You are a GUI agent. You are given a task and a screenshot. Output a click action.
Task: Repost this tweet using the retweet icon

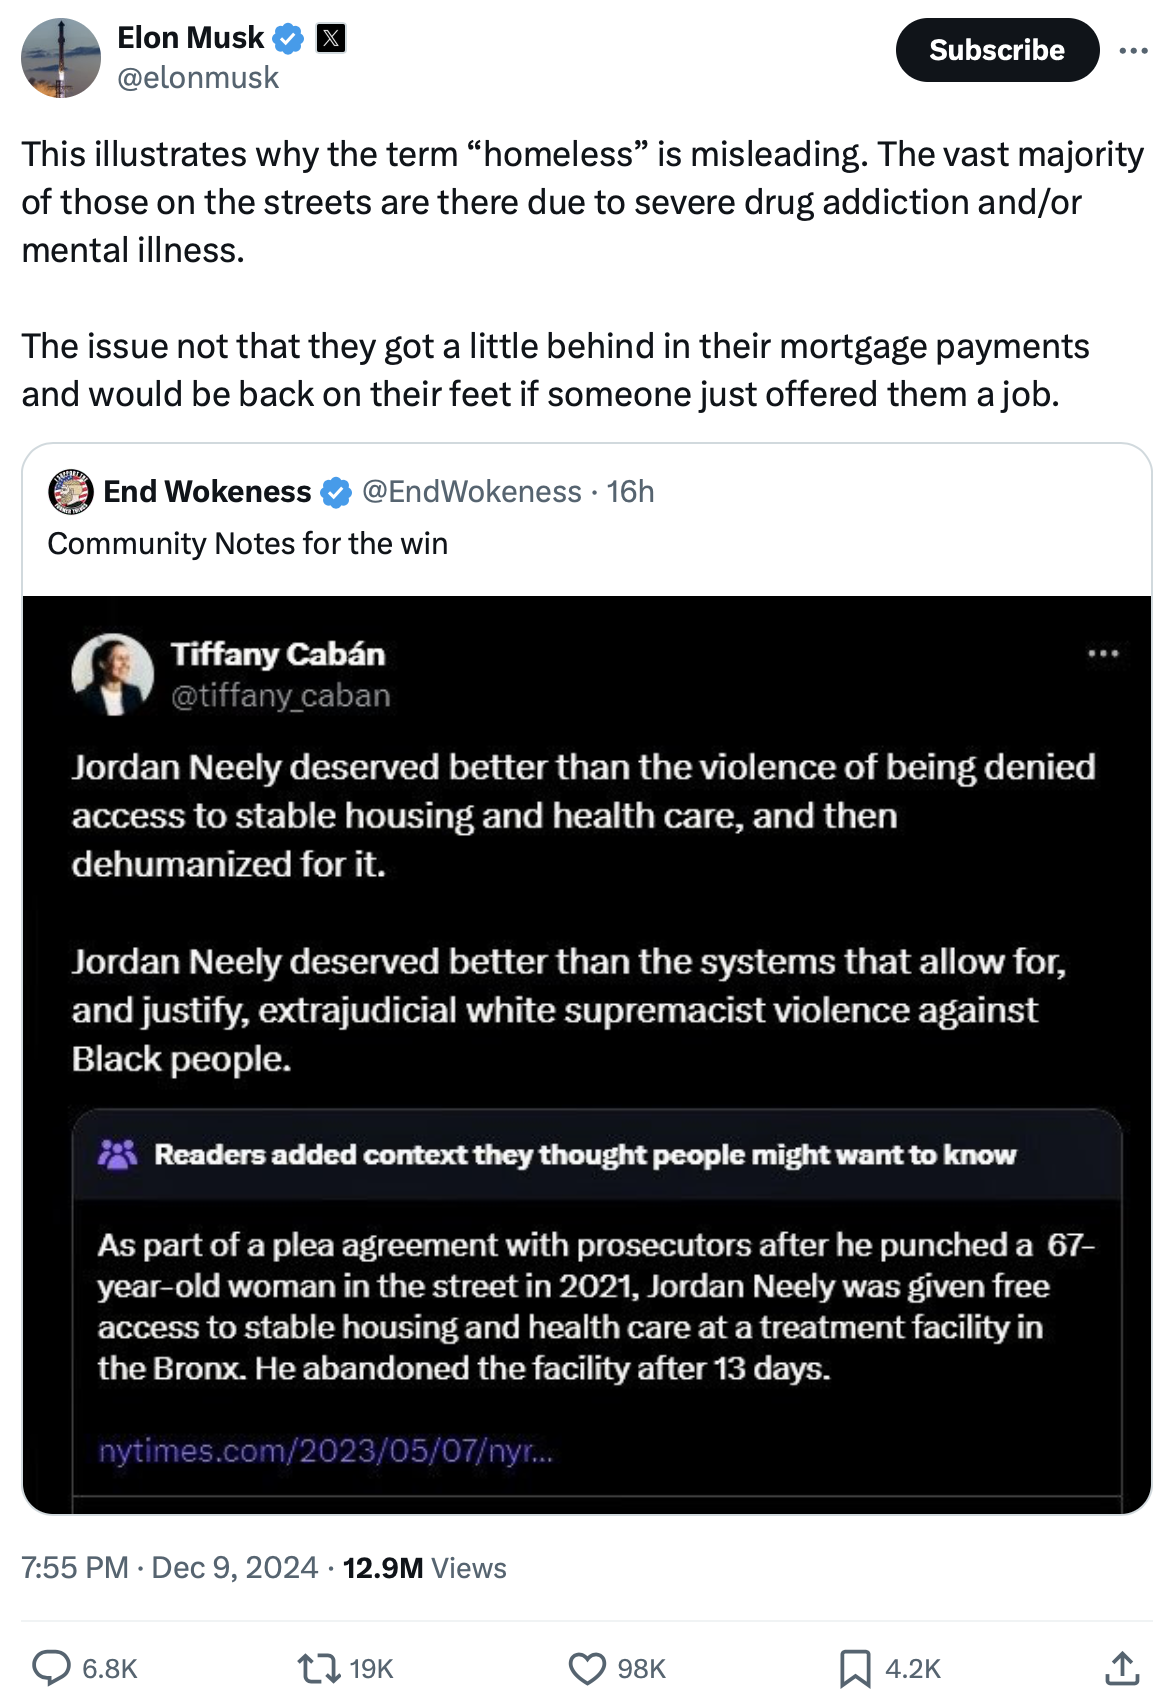[x=319, y=1667]
